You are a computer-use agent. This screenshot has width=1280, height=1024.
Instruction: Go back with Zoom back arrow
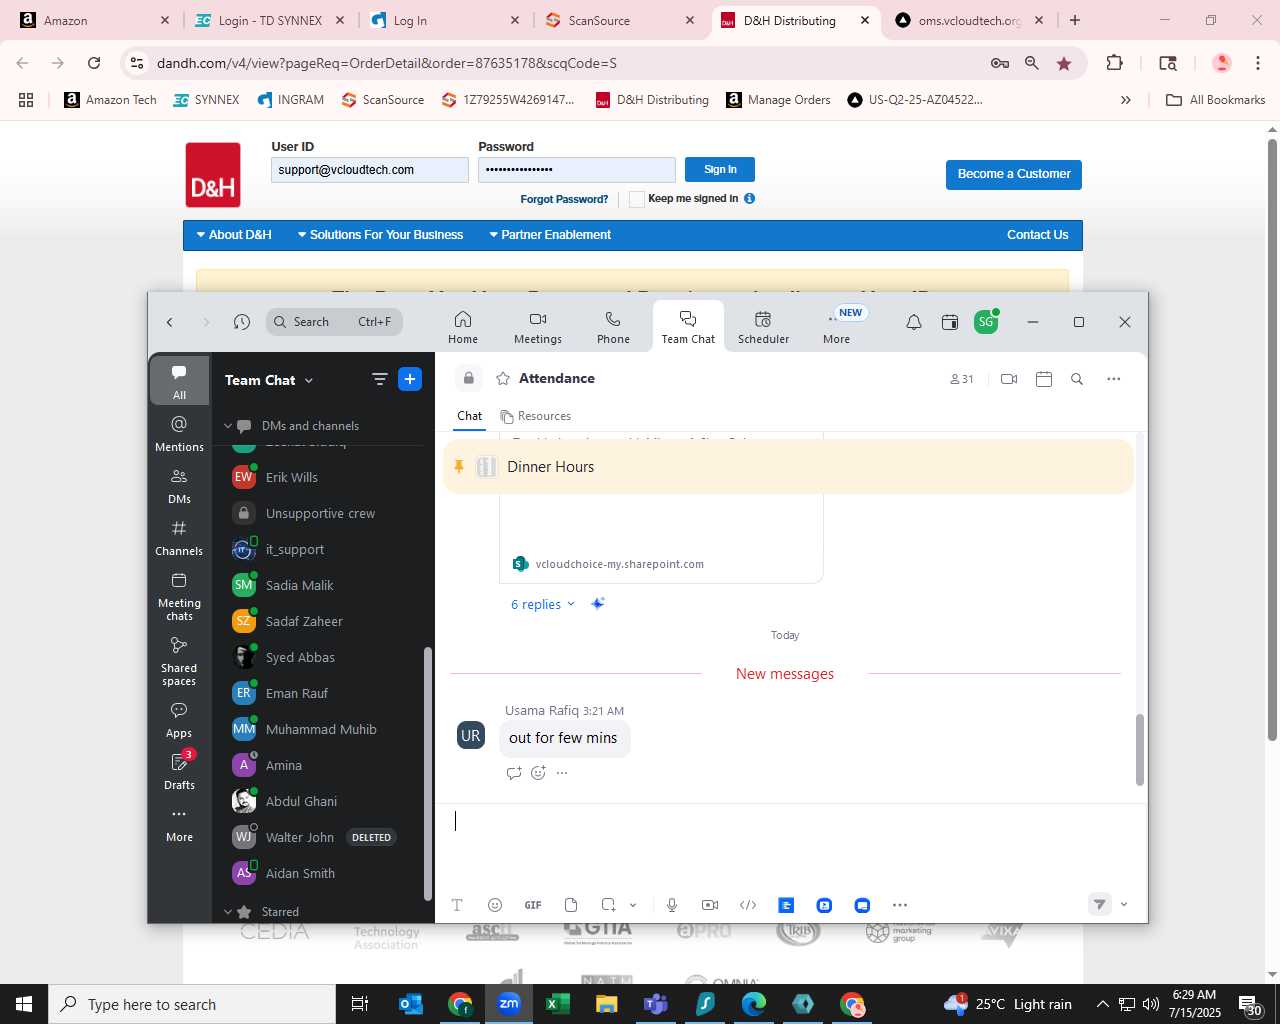(170, 322)
